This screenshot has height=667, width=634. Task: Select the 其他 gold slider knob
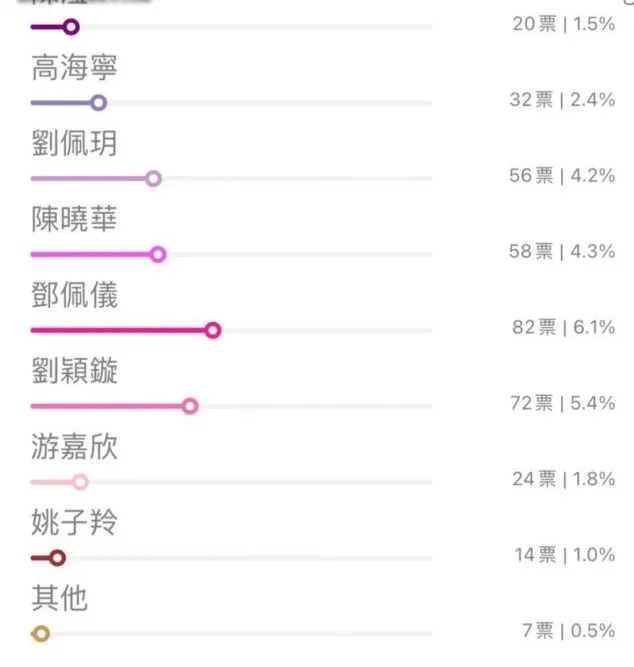coord(41,633)
